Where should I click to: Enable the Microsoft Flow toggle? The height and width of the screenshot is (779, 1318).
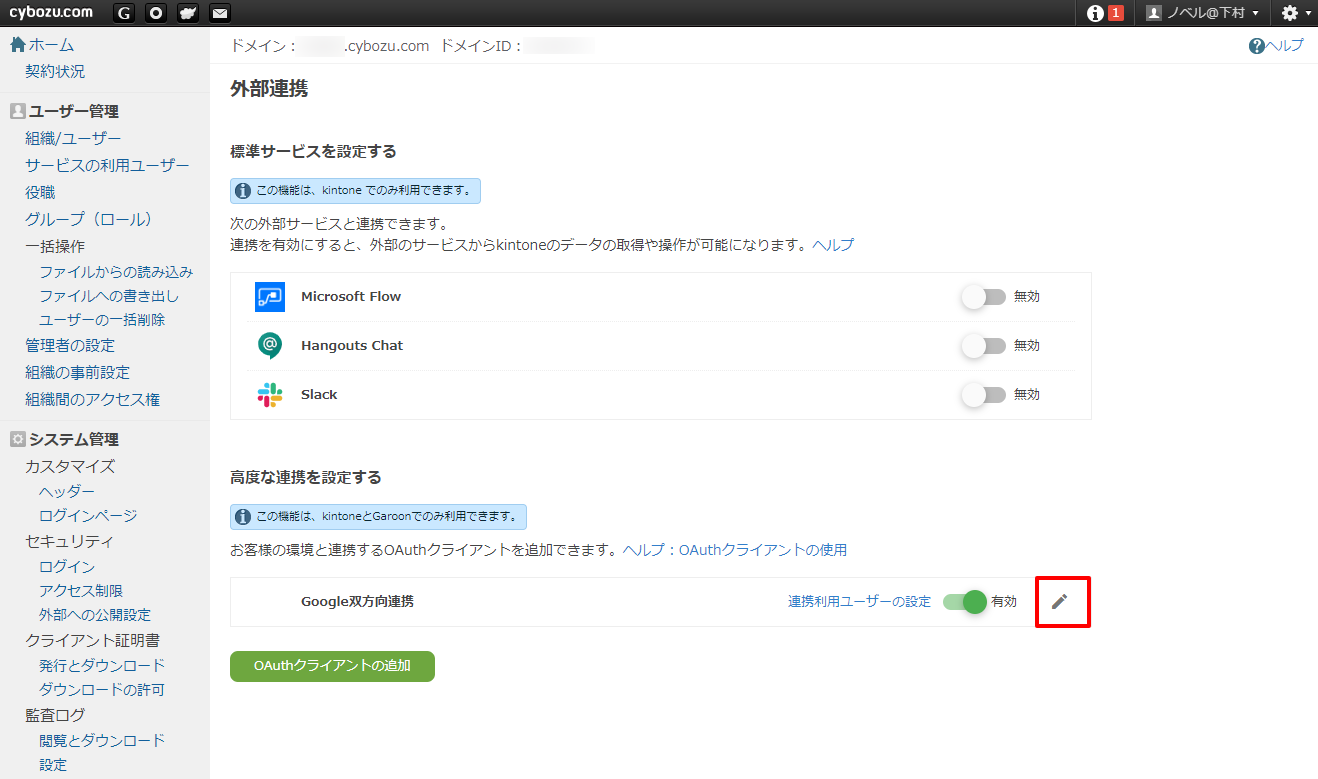983,297
